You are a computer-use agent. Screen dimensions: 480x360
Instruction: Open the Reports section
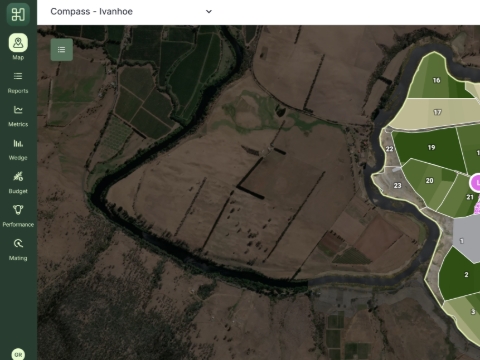(18, 82)
